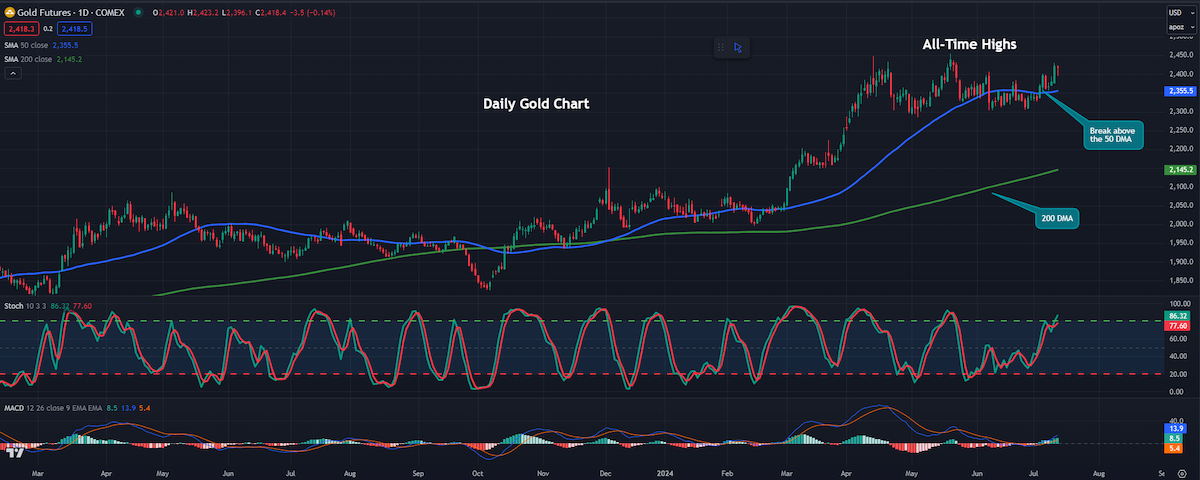The width and height of the screenshot is (1200, 480).
Task: Click the red sell price 2,418.3 button
Action: click(21, 29)
